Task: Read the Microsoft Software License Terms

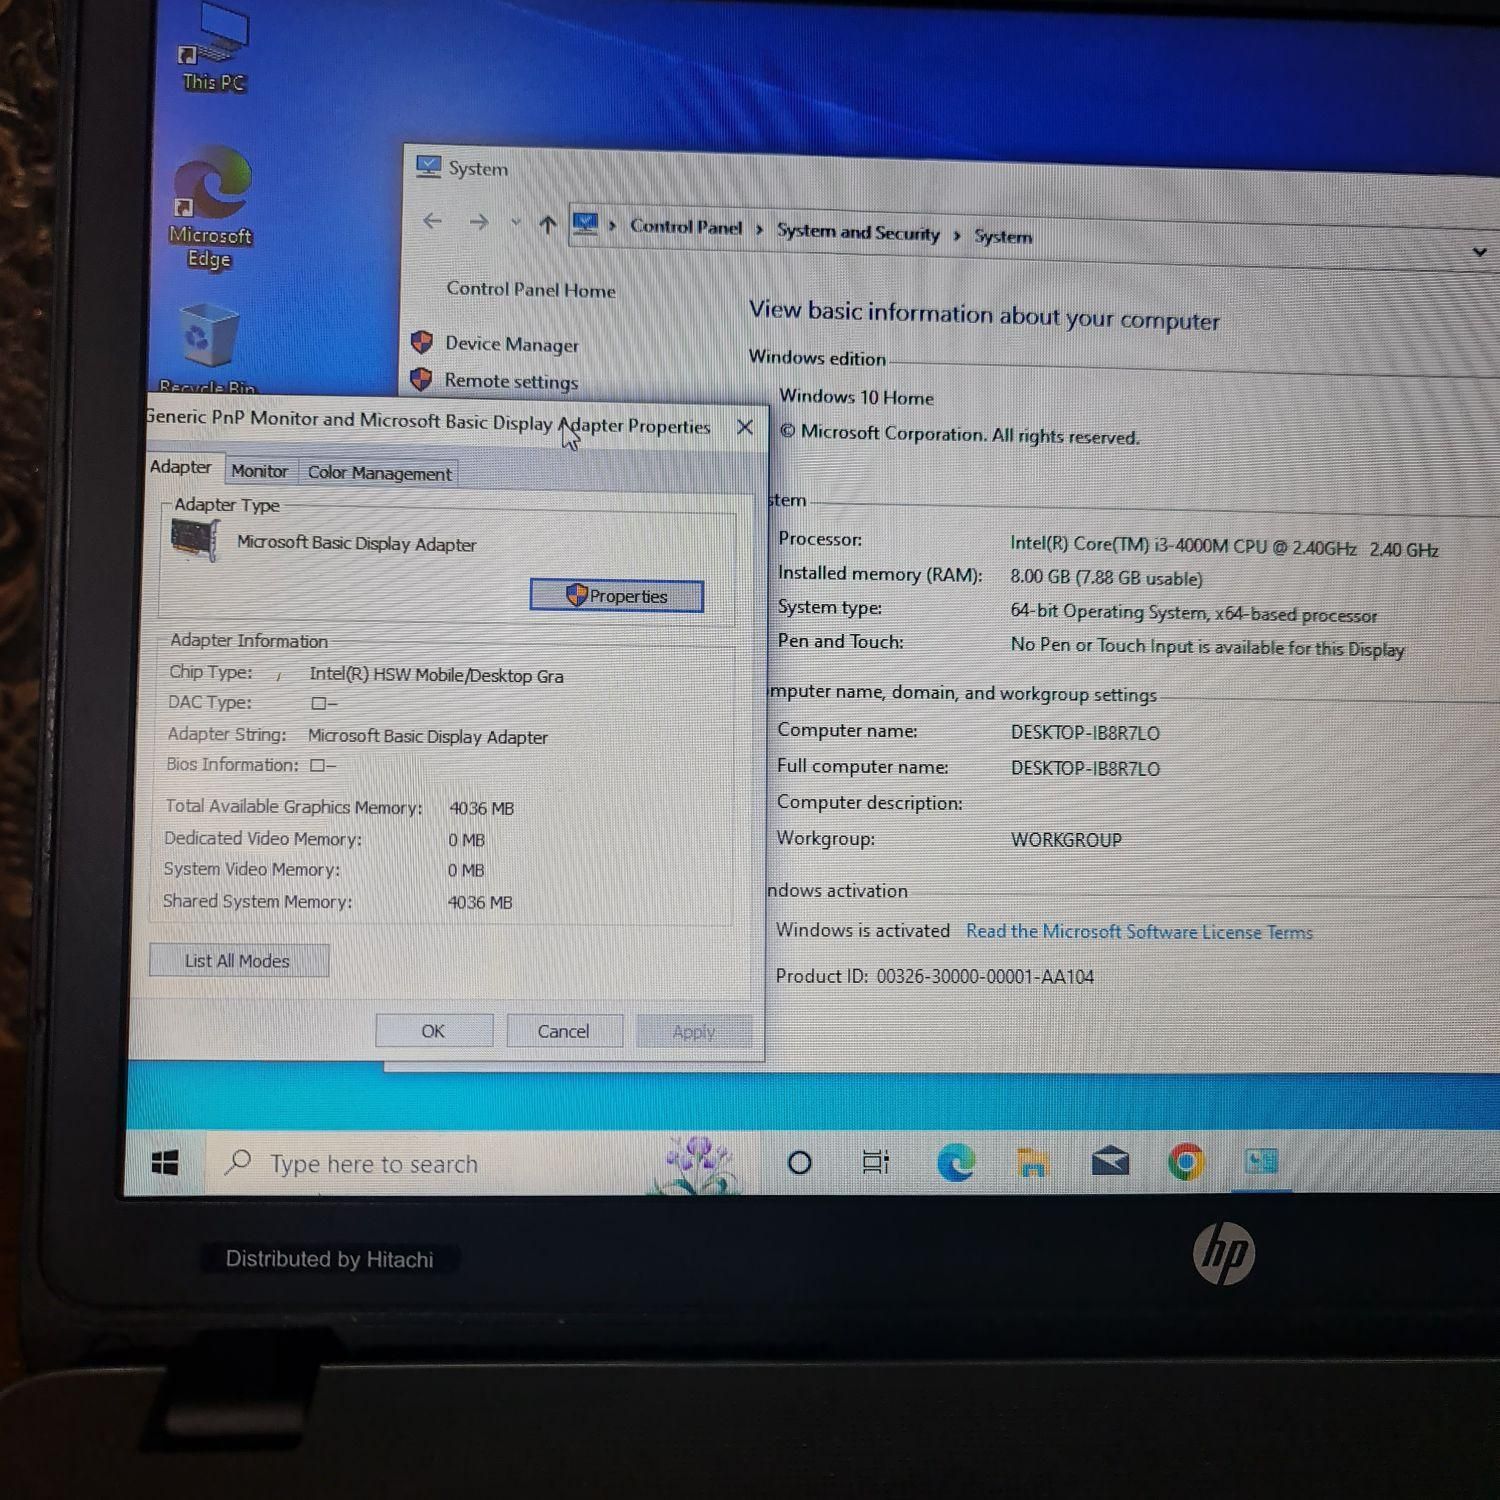Action: pos(1139,932)
